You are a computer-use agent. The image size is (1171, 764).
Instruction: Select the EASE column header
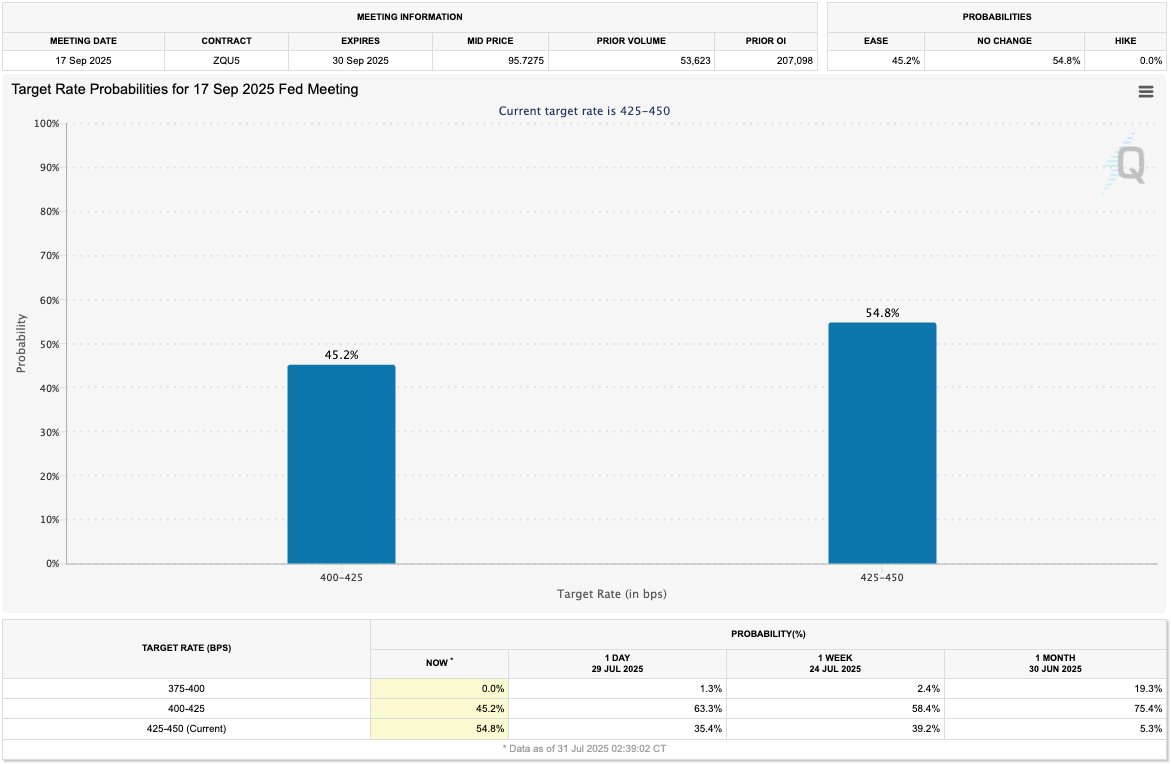[x=876, y=41]
